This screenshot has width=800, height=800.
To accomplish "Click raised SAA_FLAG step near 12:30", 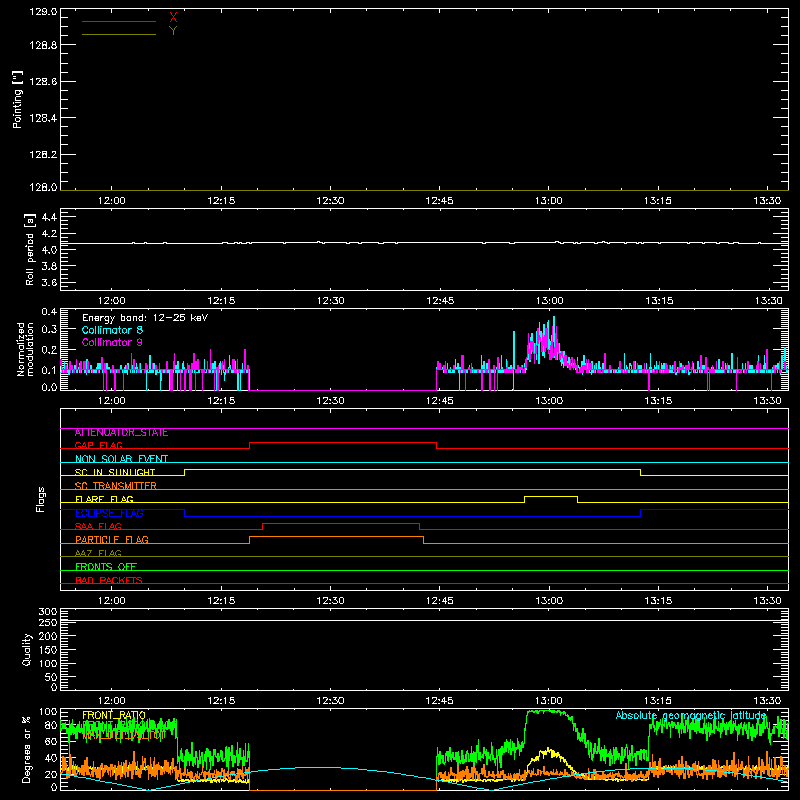I will tap(341, 523).
